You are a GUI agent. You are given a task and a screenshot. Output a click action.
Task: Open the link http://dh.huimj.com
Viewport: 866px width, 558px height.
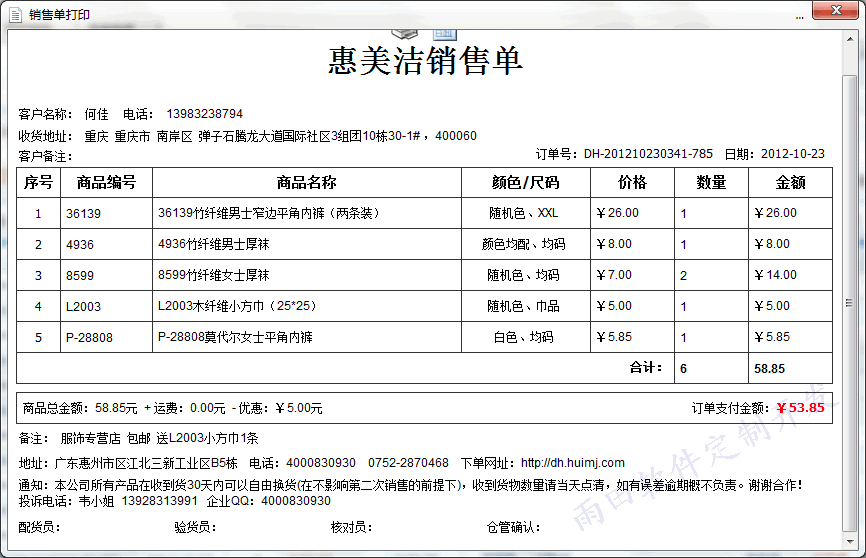coord(573,463)
